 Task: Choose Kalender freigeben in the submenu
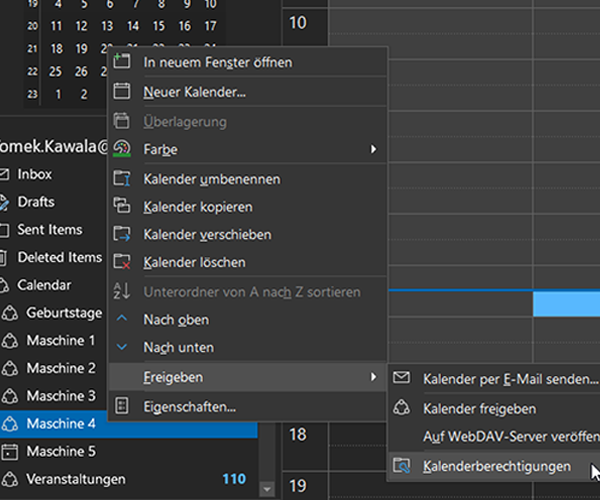tap(479, 409)
